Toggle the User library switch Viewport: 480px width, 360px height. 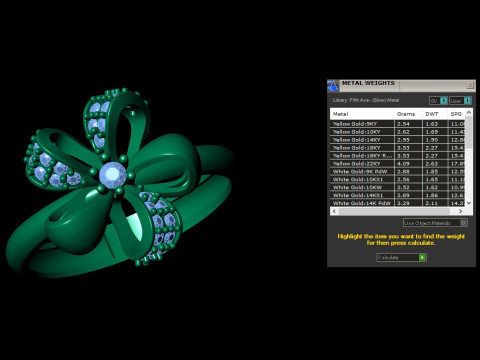point(460,100)
